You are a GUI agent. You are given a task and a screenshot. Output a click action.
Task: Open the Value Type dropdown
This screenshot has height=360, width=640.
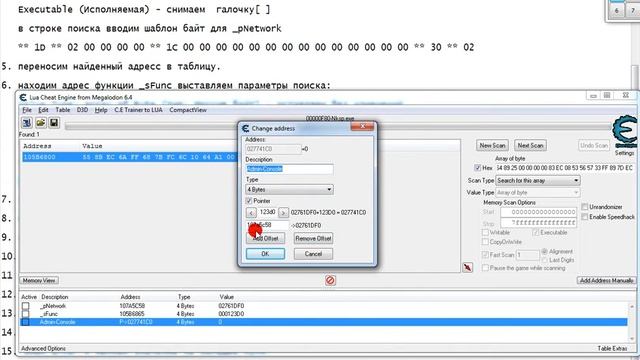click(538, 192)
